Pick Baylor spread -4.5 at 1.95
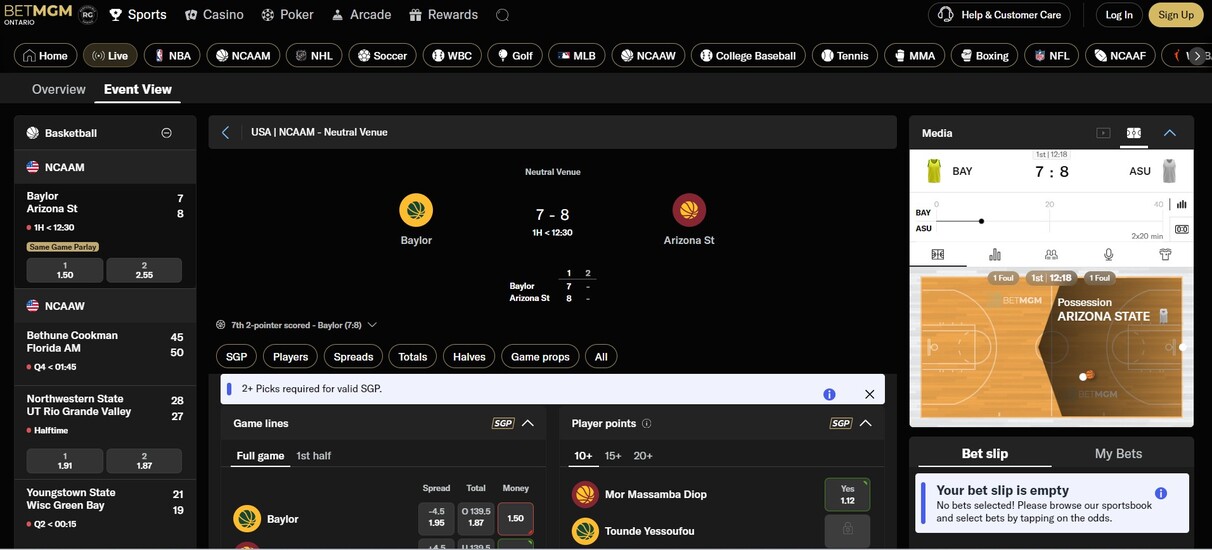Viewport: 1212px width, 550px height. 436,519
